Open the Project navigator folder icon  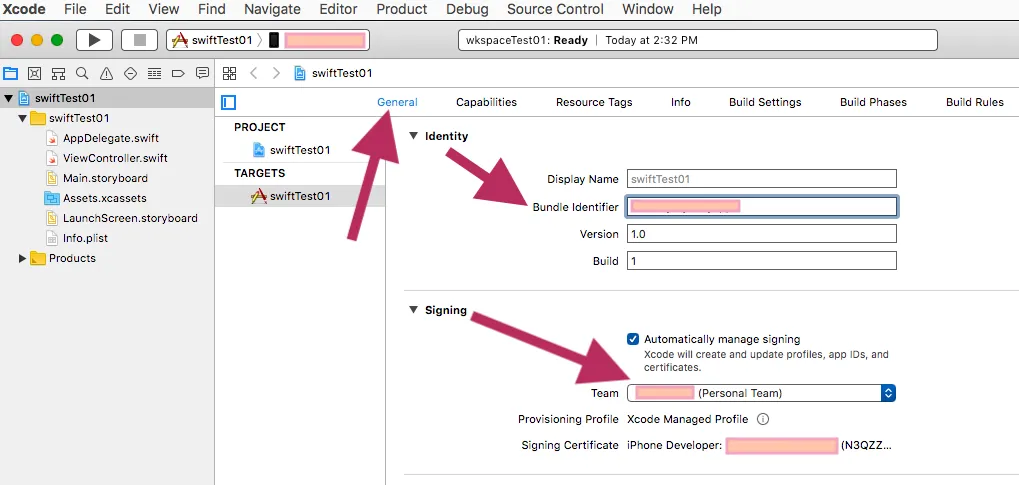coord(11,73)
